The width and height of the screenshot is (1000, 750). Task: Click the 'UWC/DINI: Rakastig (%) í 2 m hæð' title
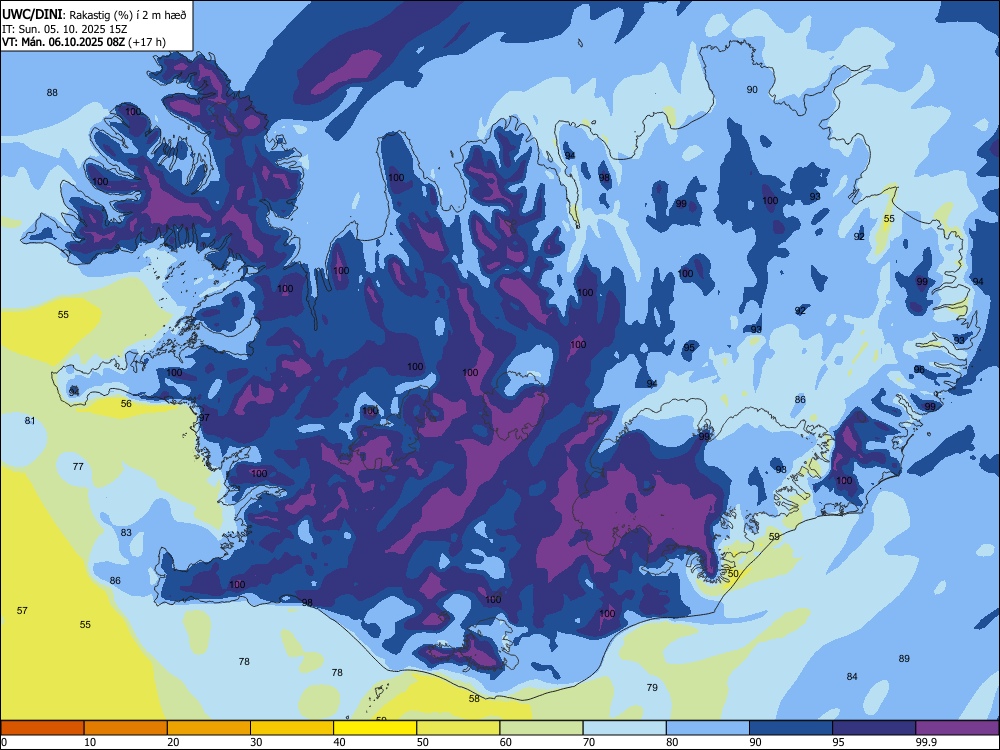point(94,15)
